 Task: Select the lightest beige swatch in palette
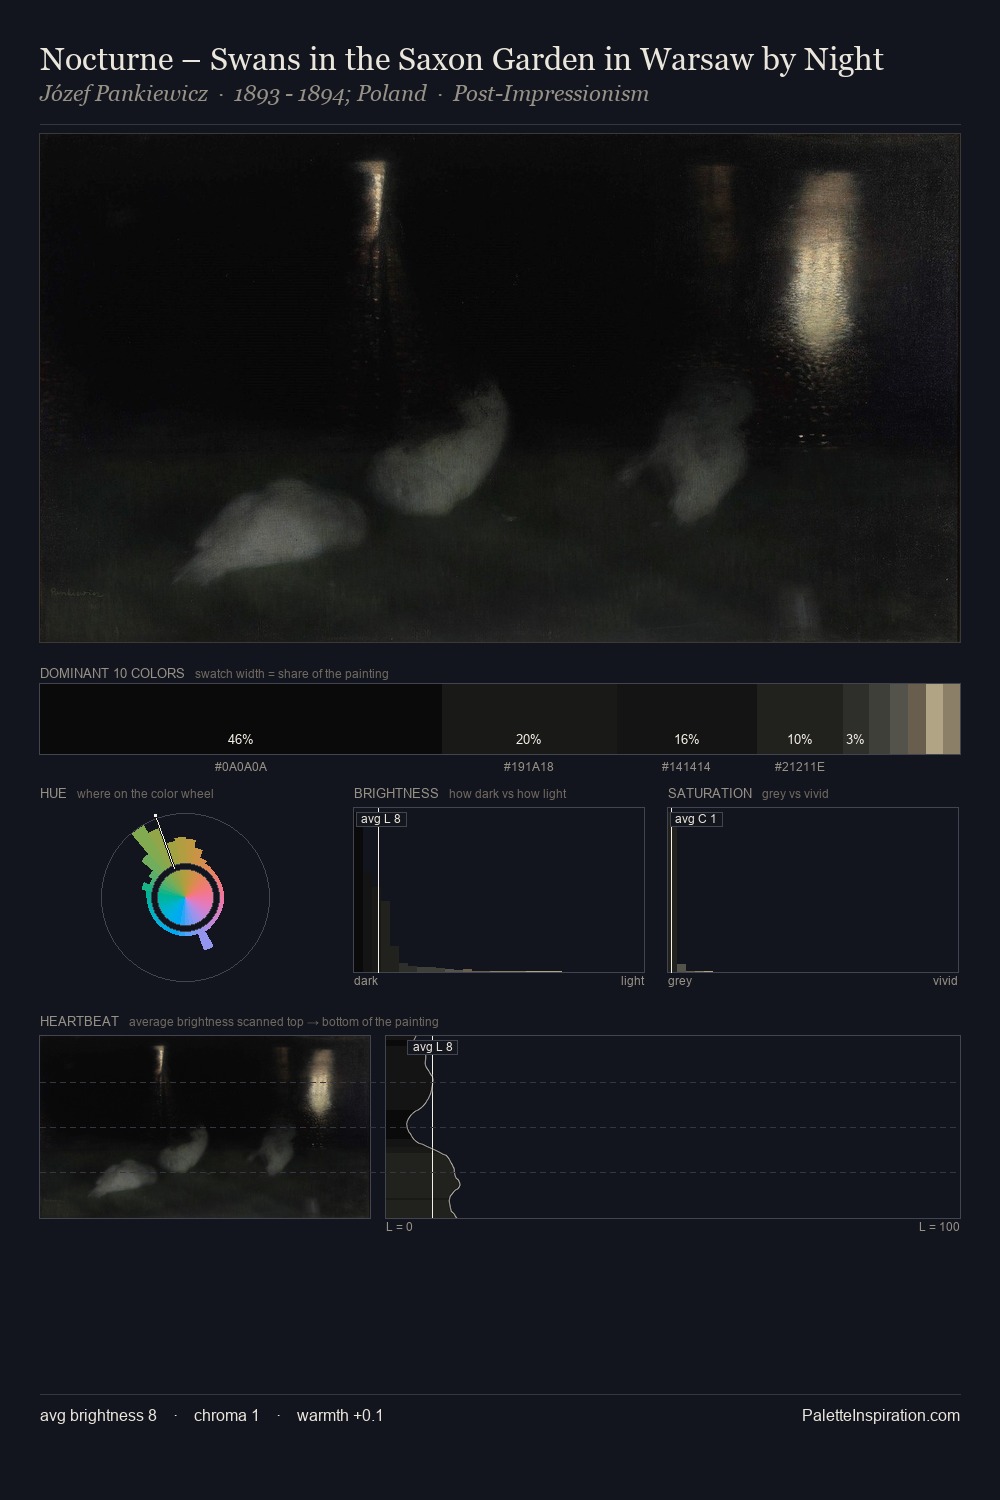coord(934,719)
